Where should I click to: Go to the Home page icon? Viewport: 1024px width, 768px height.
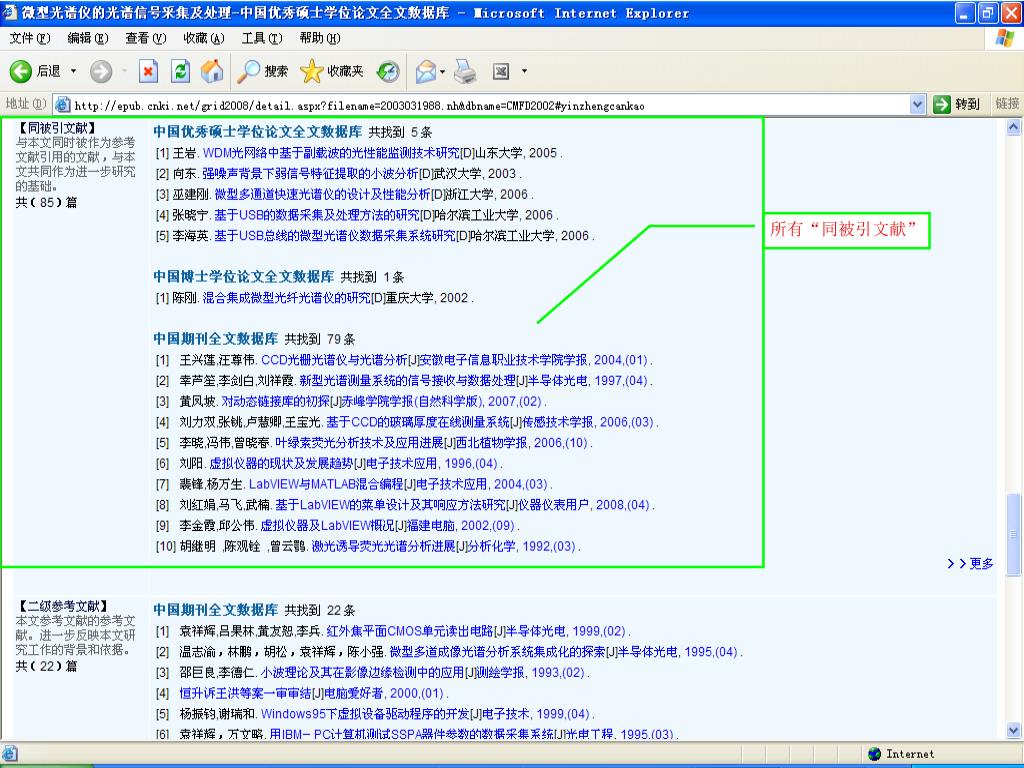pyautogui.click(x=212, y=71)
